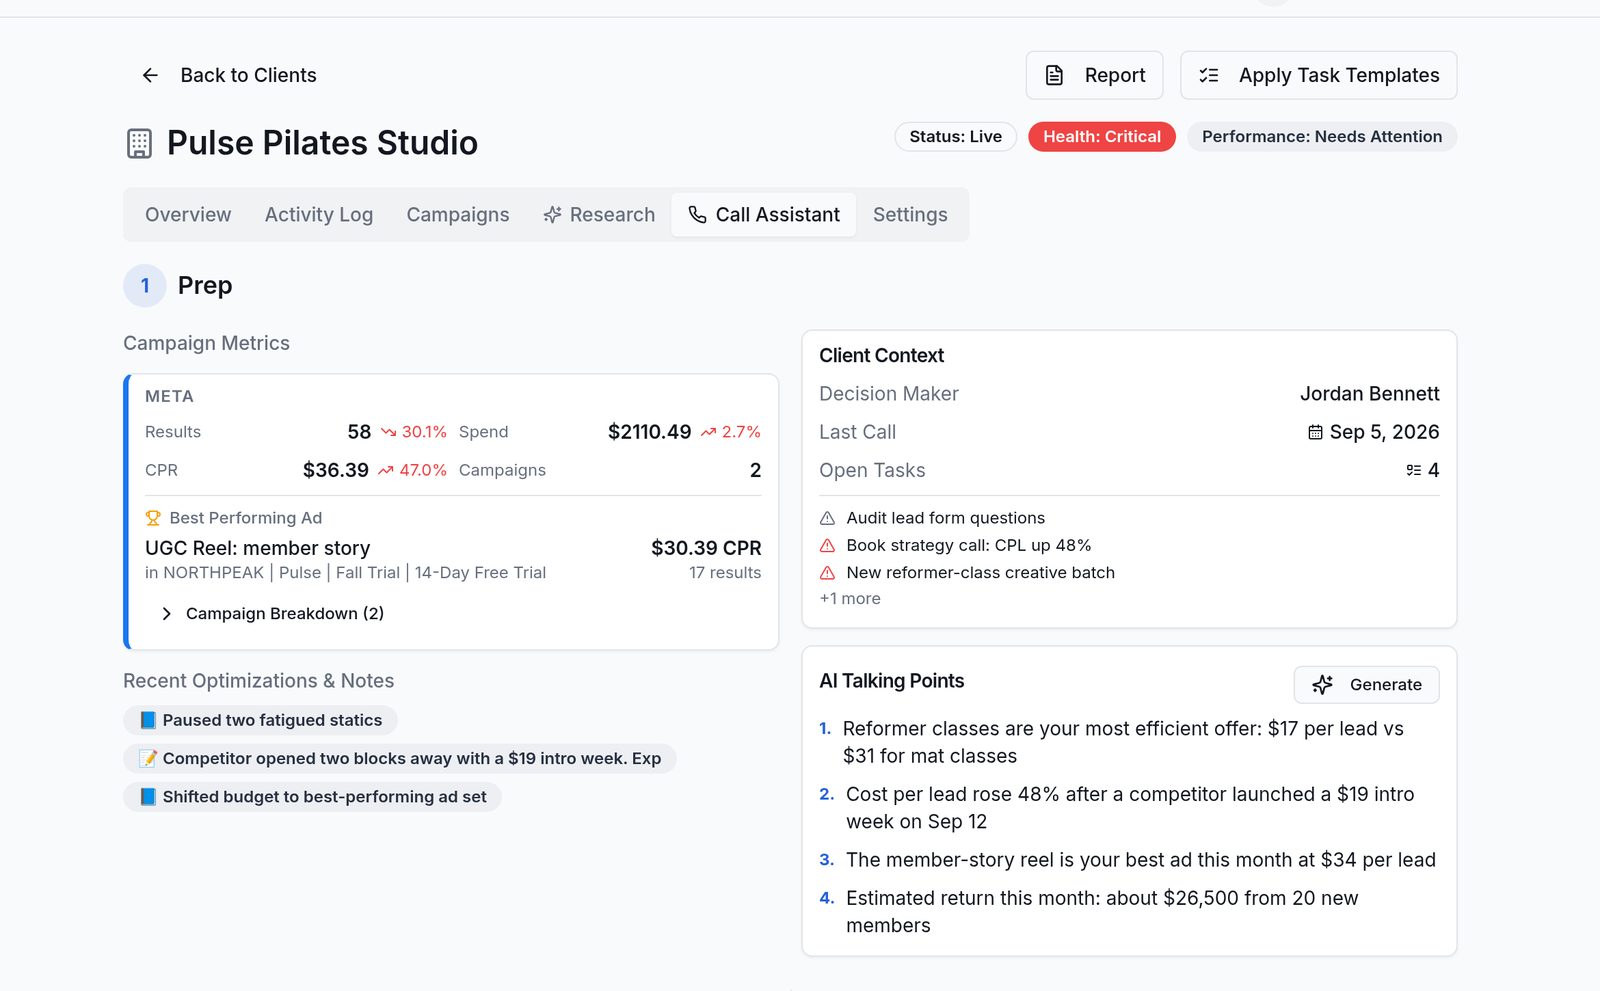Click the CPR upward trend arrow icon
The height and width of the screenshot is (991, 1600).
(x=385, y=470)
